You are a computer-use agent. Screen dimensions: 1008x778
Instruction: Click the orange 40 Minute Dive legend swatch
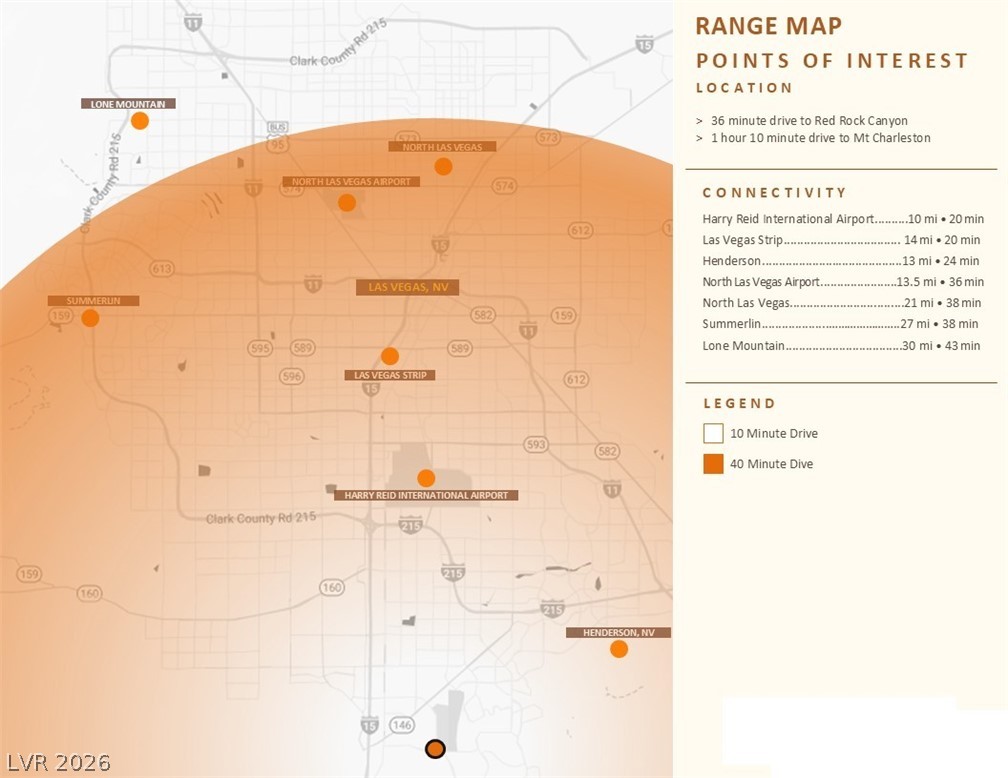click(x=713, y=463)
